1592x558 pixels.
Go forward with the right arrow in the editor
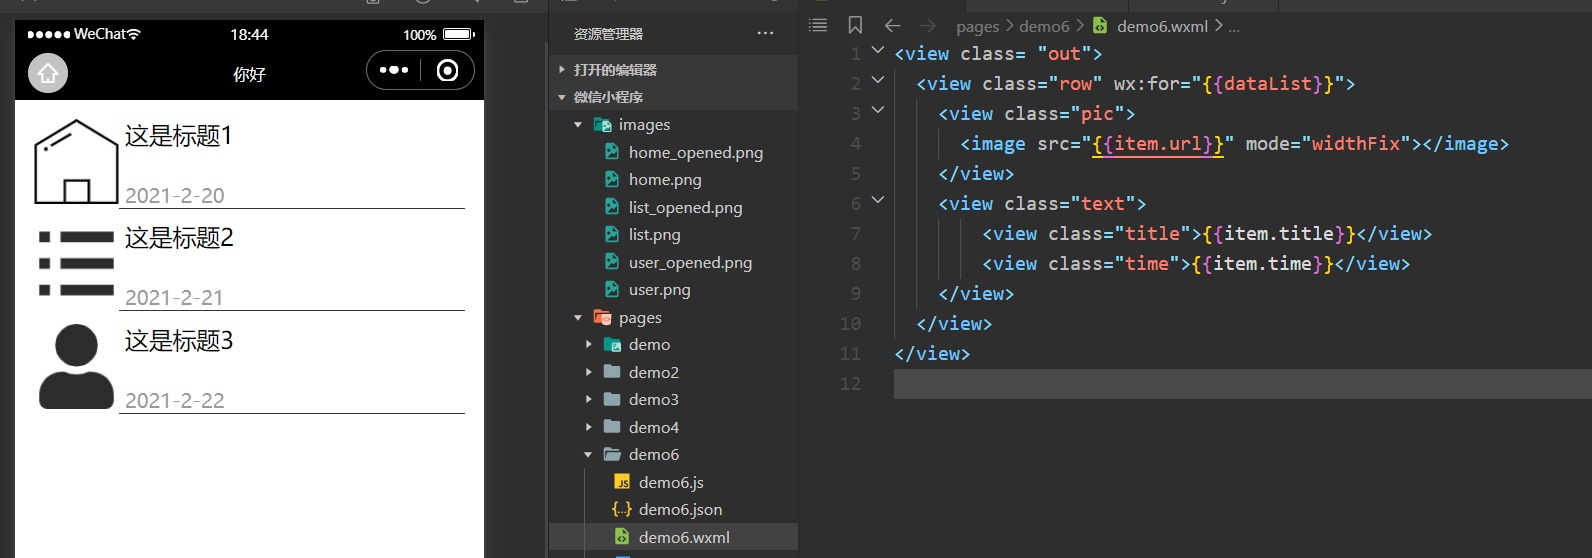[x=928, y=26]
